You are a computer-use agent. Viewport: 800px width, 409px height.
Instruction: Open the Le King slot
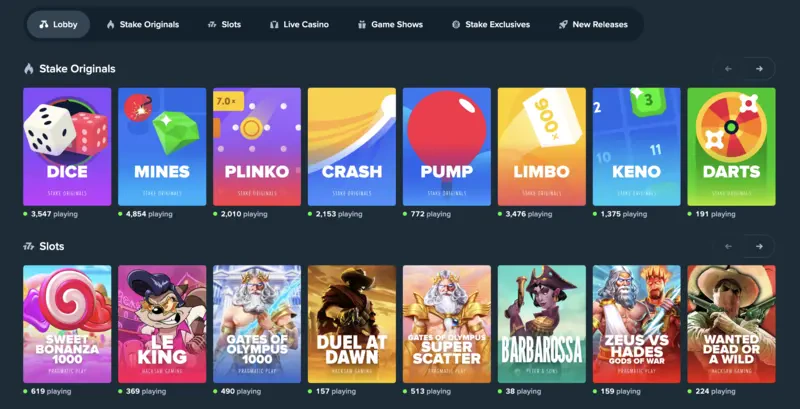[x=162, y=324]
